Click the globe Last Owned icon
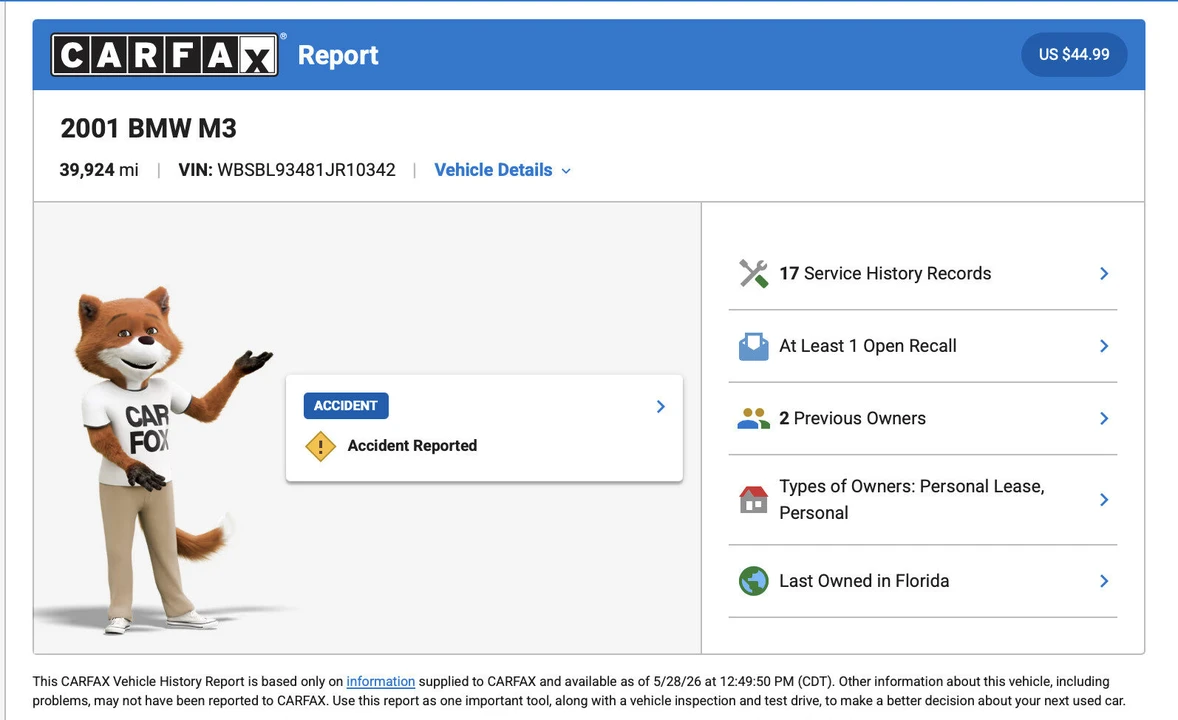Viewport: 1178px width, 720px height. 753,581
